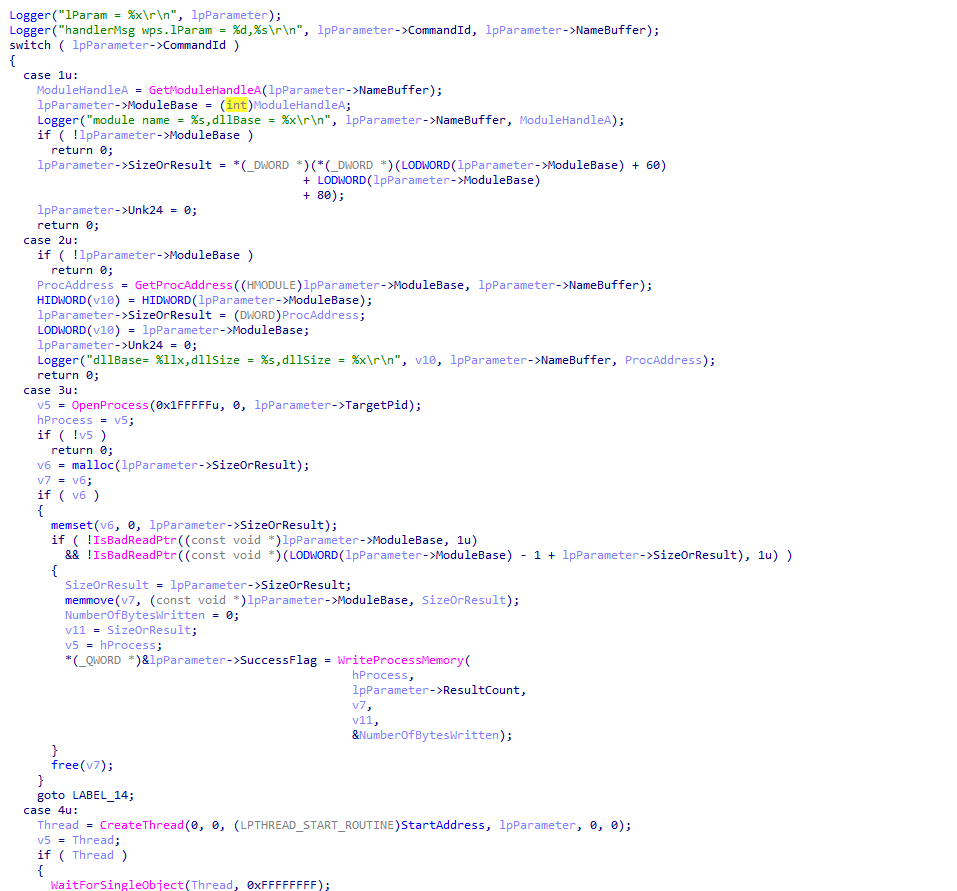
Task: Select the memset call
Action: coord(71,525)
